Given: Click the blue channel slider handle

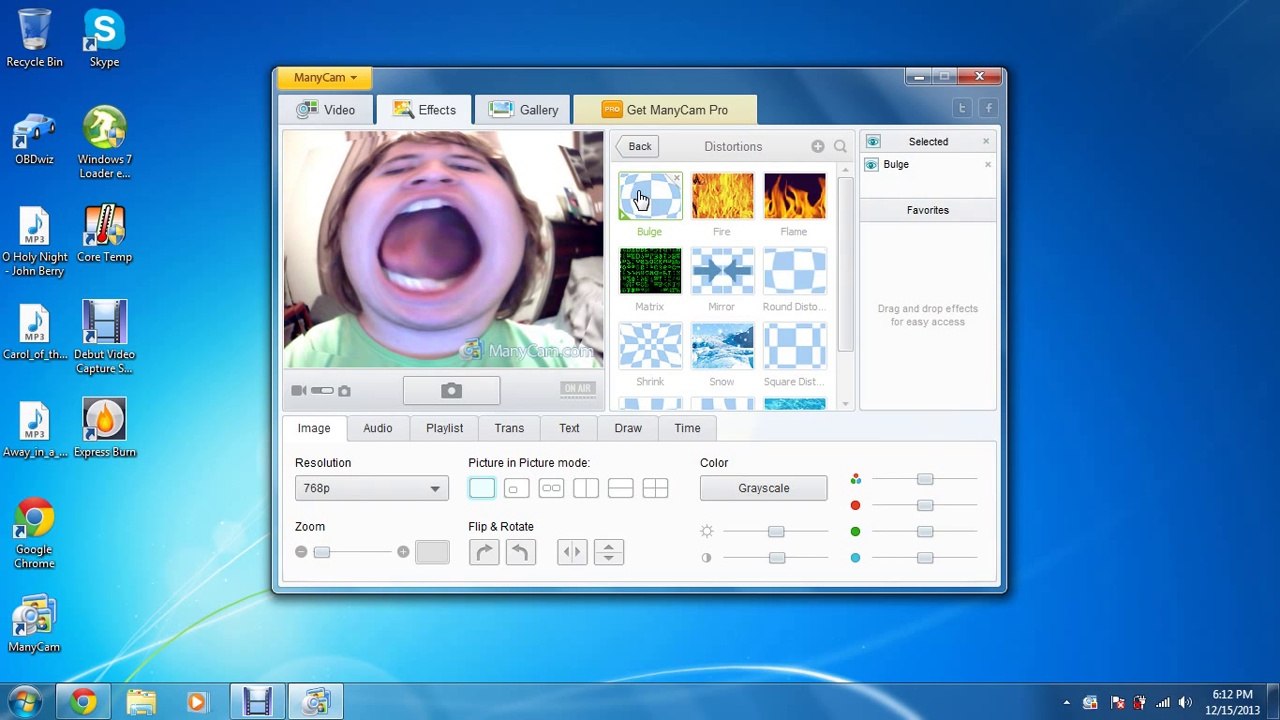Looking at the screenshot, I should coord(925,558).
